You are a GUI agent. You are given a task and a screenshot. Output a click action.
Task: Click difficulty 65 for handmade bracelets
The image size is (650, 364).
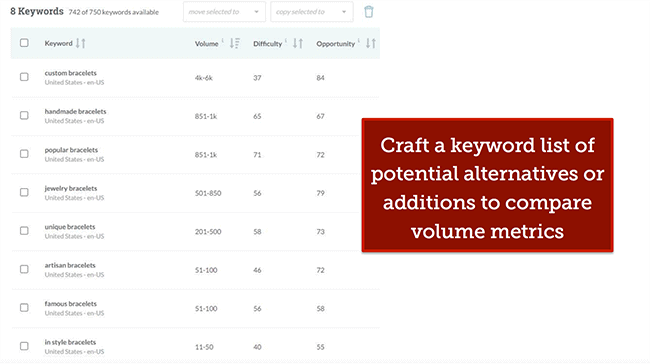click(x=257, y=116)
